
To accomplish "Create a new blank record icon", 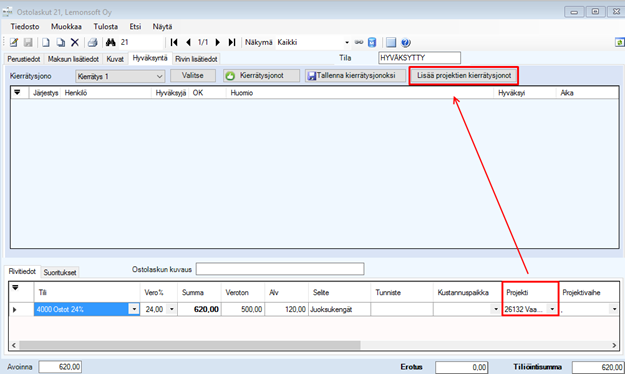I will tap(46, 42).
